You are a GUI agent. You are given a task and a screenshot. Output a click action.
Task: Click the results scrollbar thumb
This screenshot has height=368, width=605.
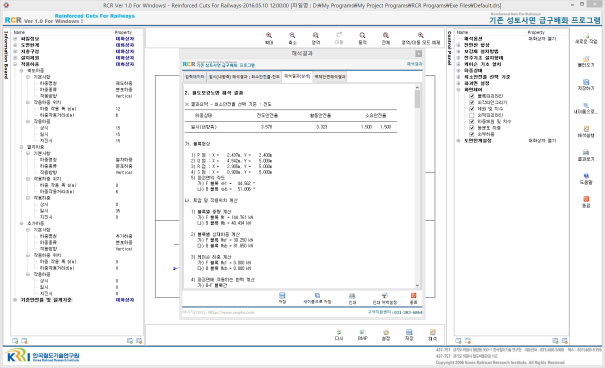pyautogui.click(x=417, y=99)
